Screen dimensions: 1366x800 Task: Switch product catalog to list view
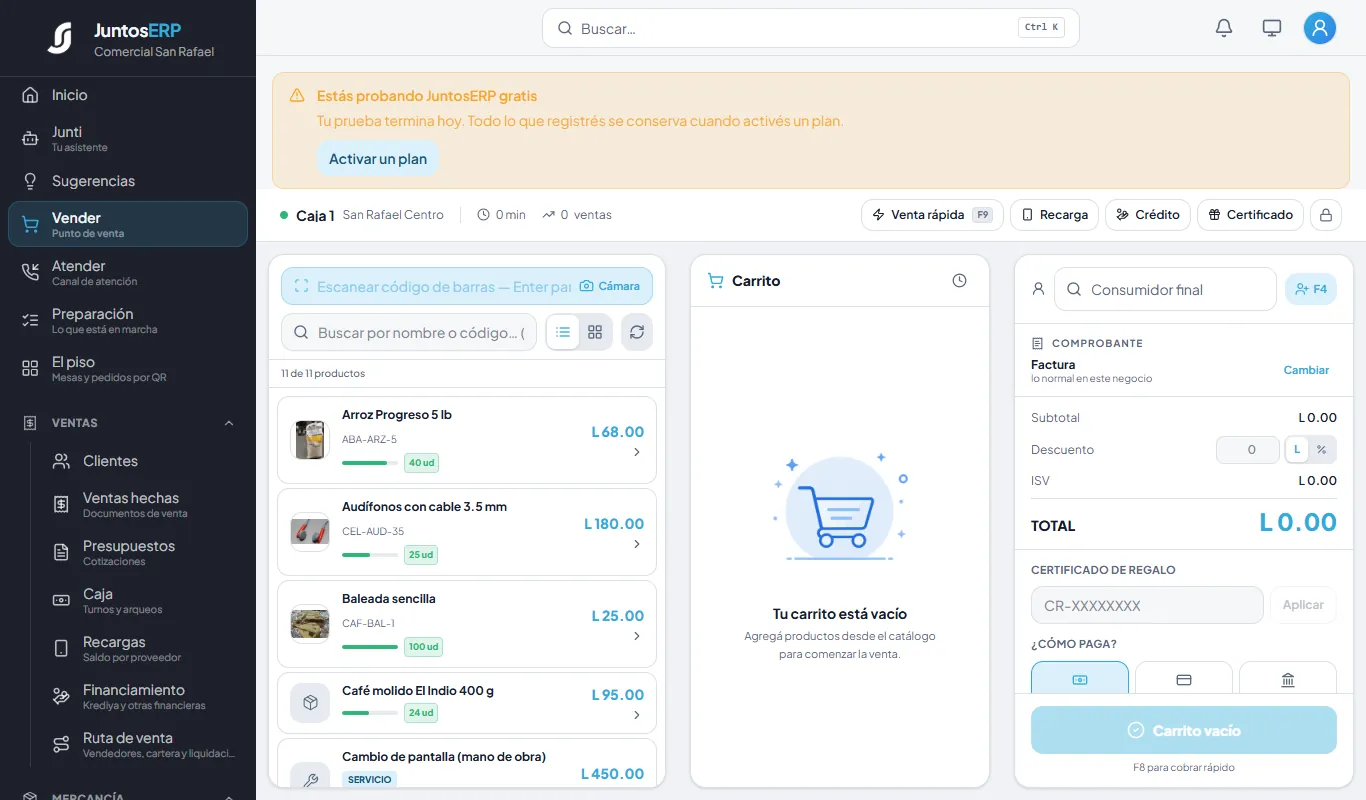563,332
